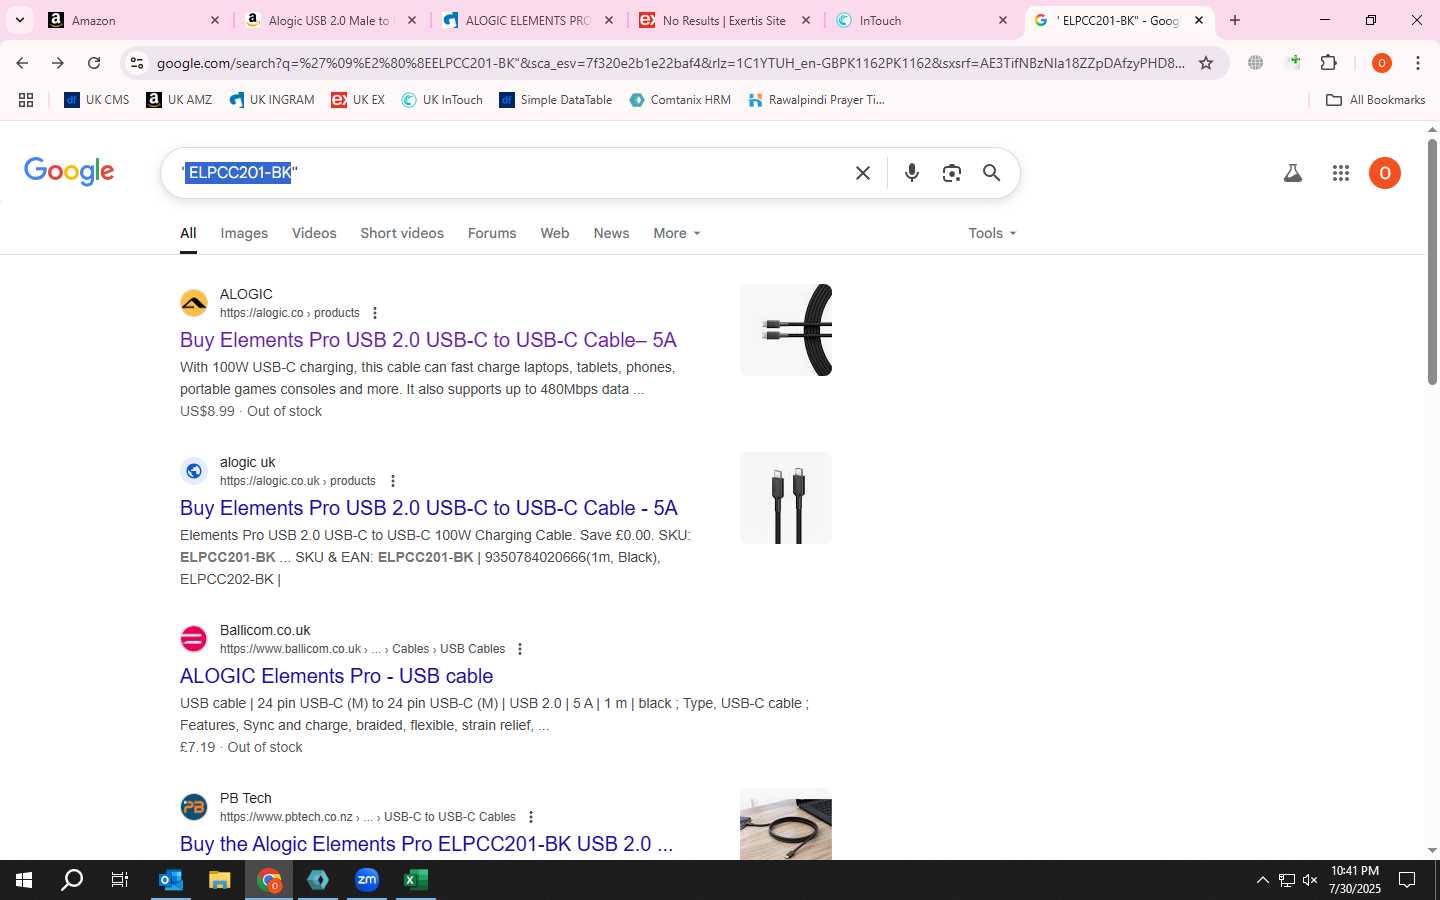Screen dimensions: 1440x900
Task: Open the Chrome profile avatar in toolbar
Action: [1382, 63]
